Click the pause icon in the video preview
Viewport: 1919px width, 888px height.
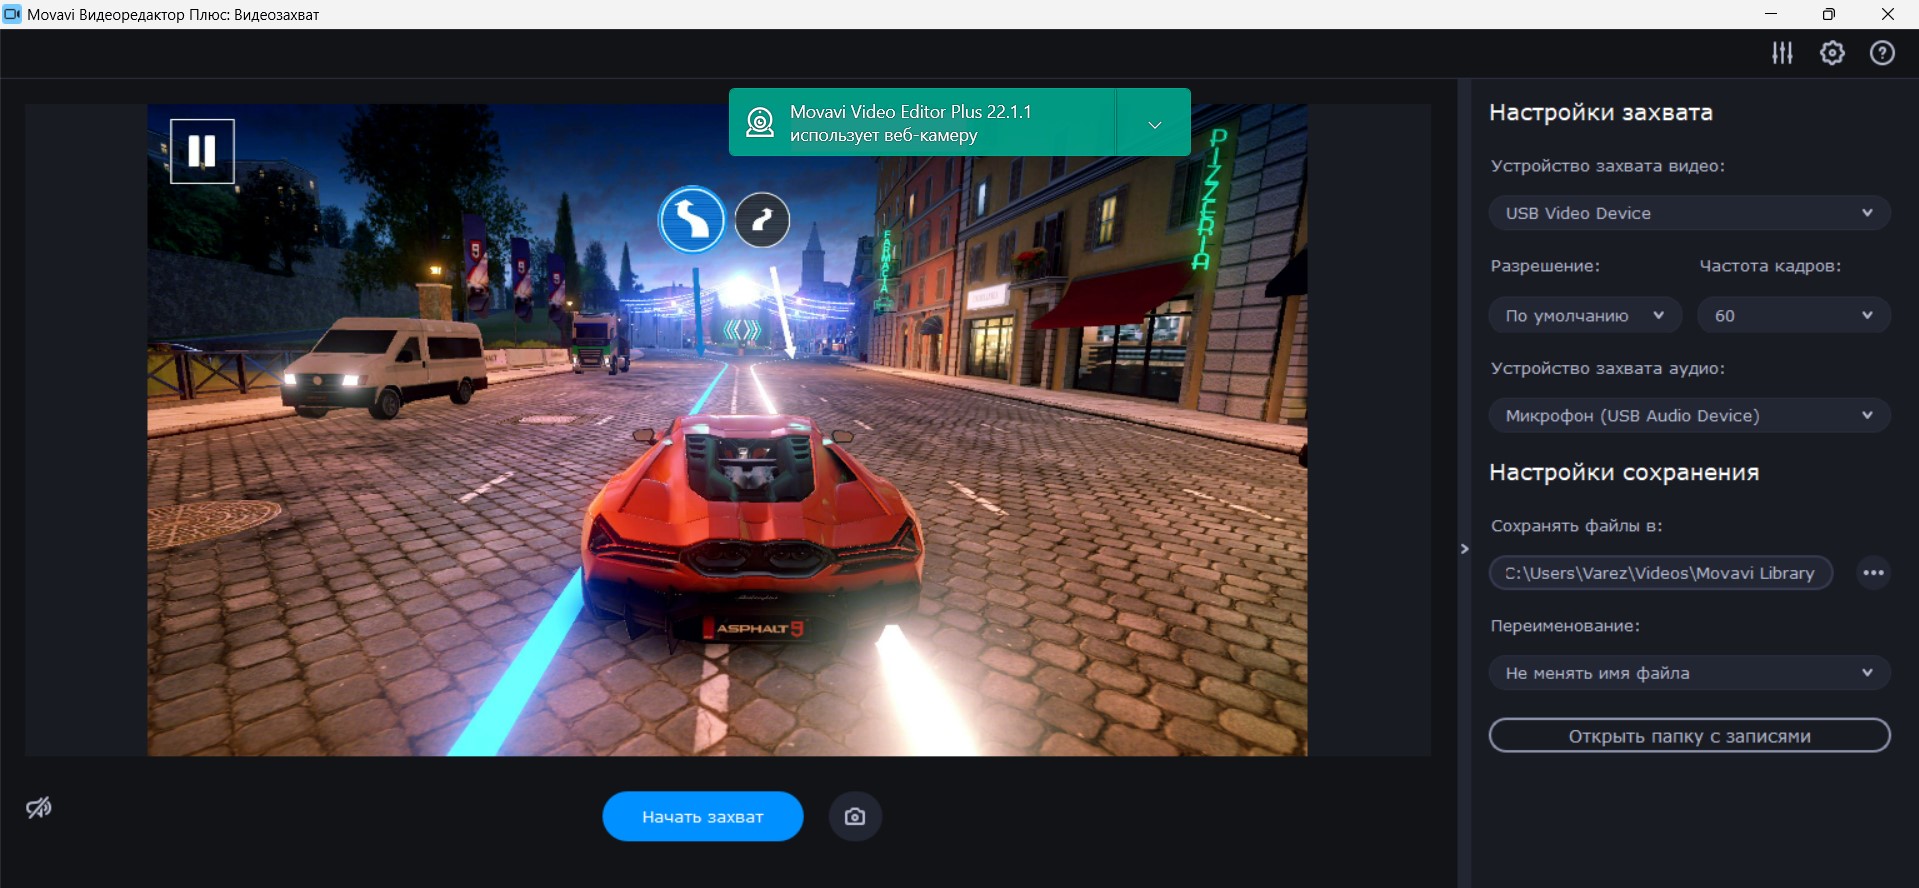click(x=202, y=151)
